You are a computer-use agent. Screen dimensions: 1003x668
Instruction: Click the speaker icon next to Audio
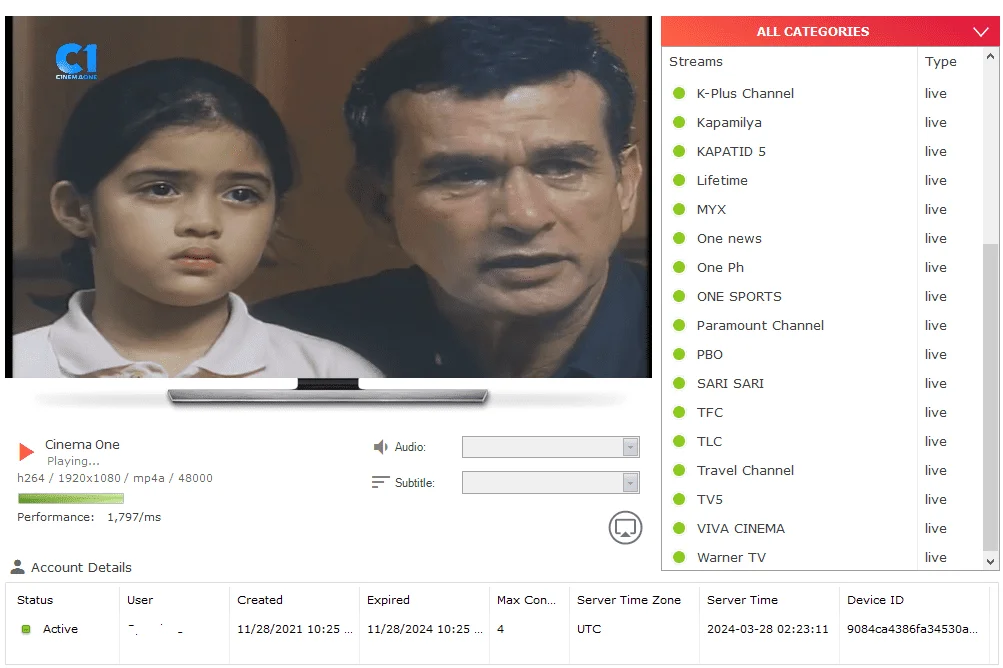click(x=381, y=447)
